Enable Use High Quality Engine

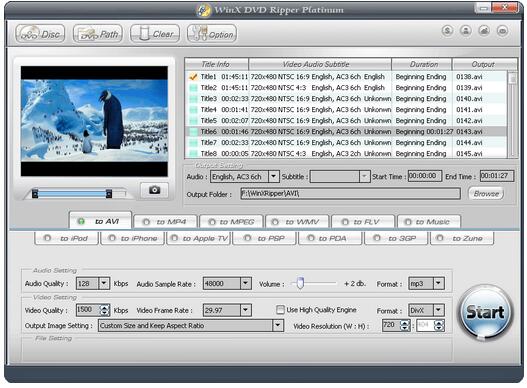tap(280, 310)
